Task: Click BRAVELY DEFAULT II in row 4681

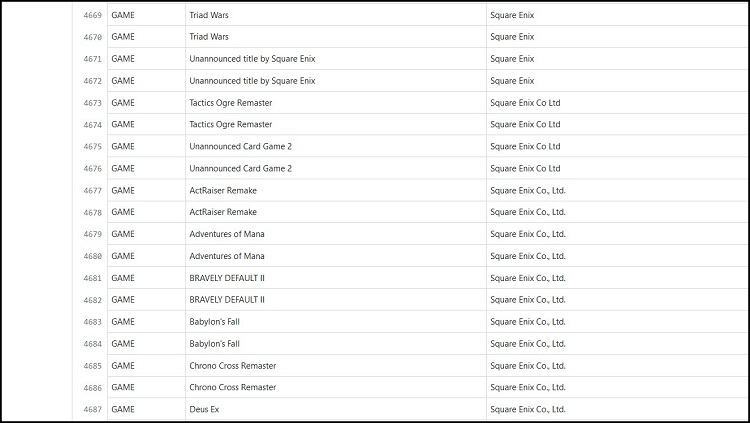Action: pos(227,278)
